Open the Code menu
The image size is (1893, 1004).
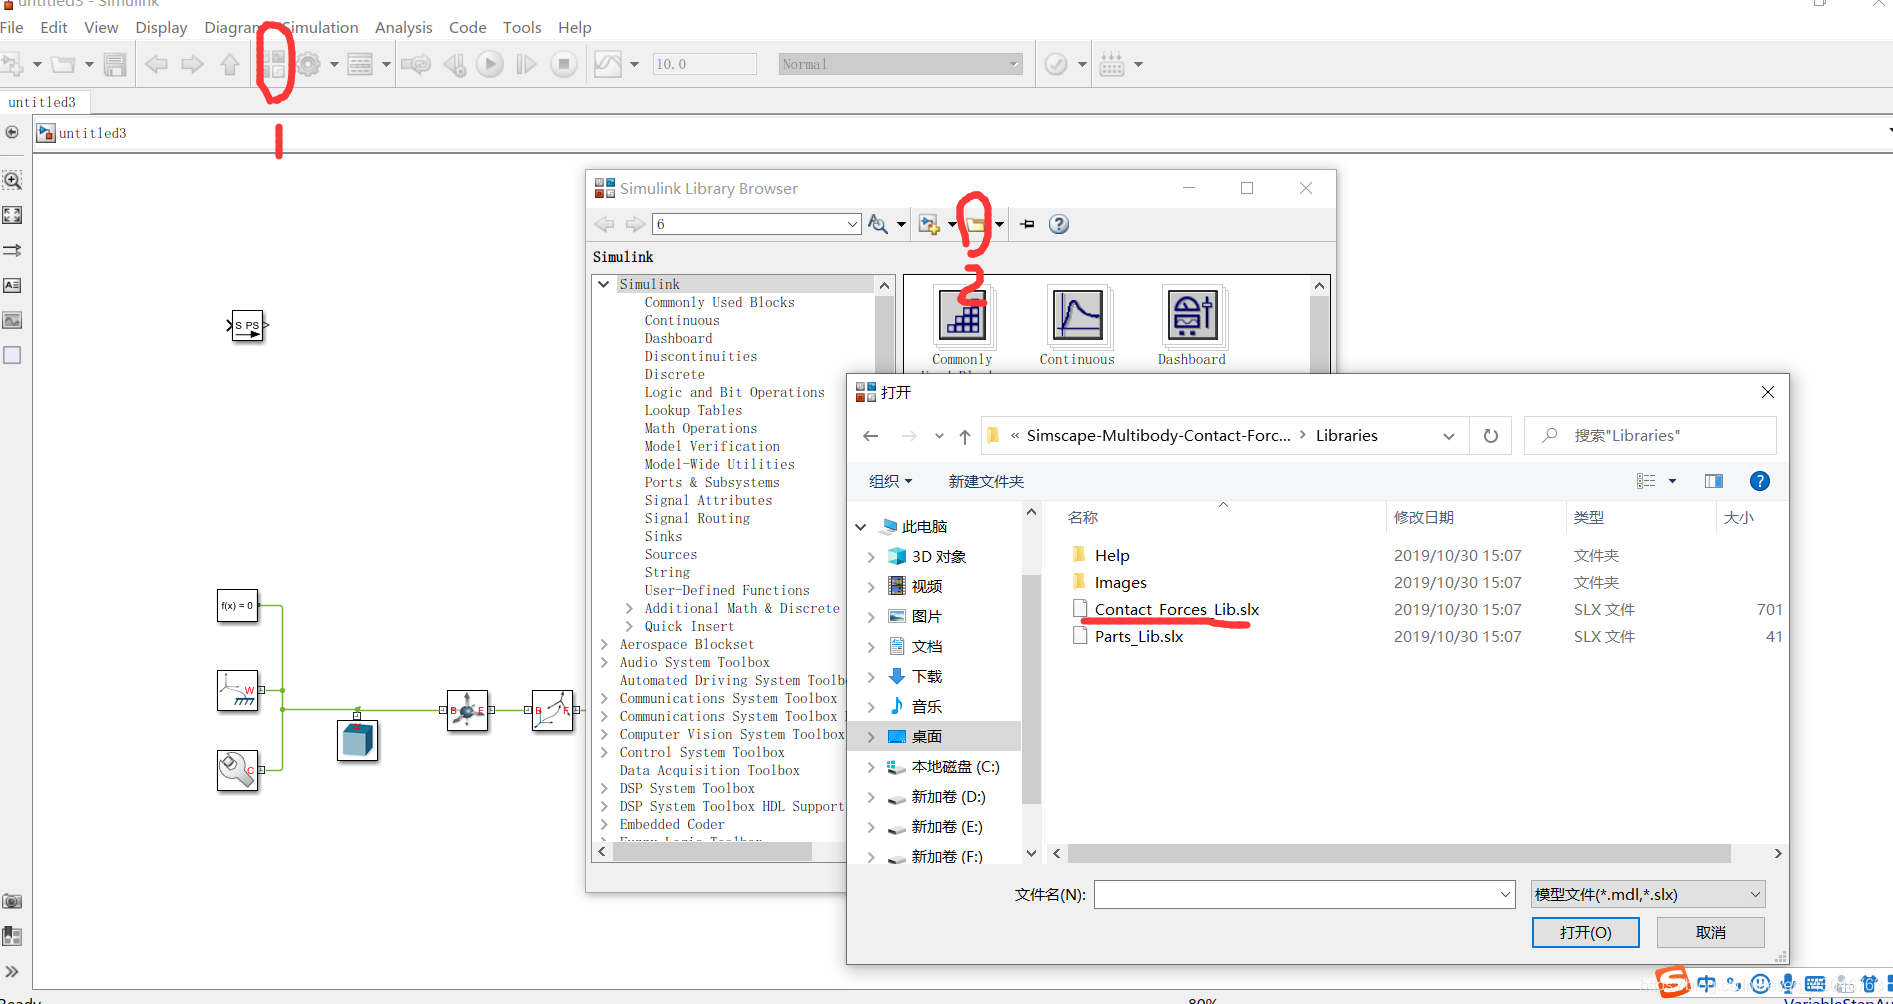coord(468,27)
